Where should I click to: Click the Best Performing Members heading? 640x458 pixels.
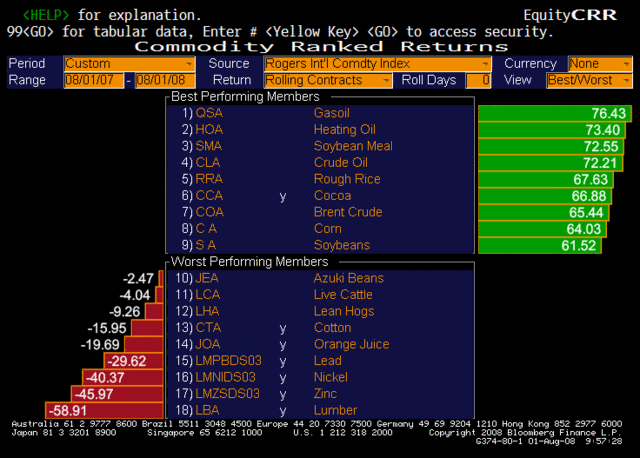point(245,97)
